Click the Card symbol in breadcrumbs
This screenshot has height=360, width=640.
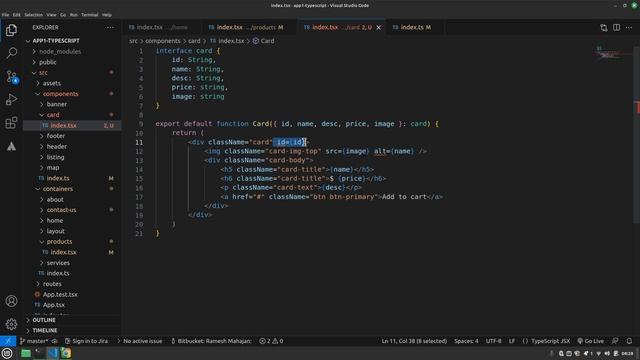point(263,41)
